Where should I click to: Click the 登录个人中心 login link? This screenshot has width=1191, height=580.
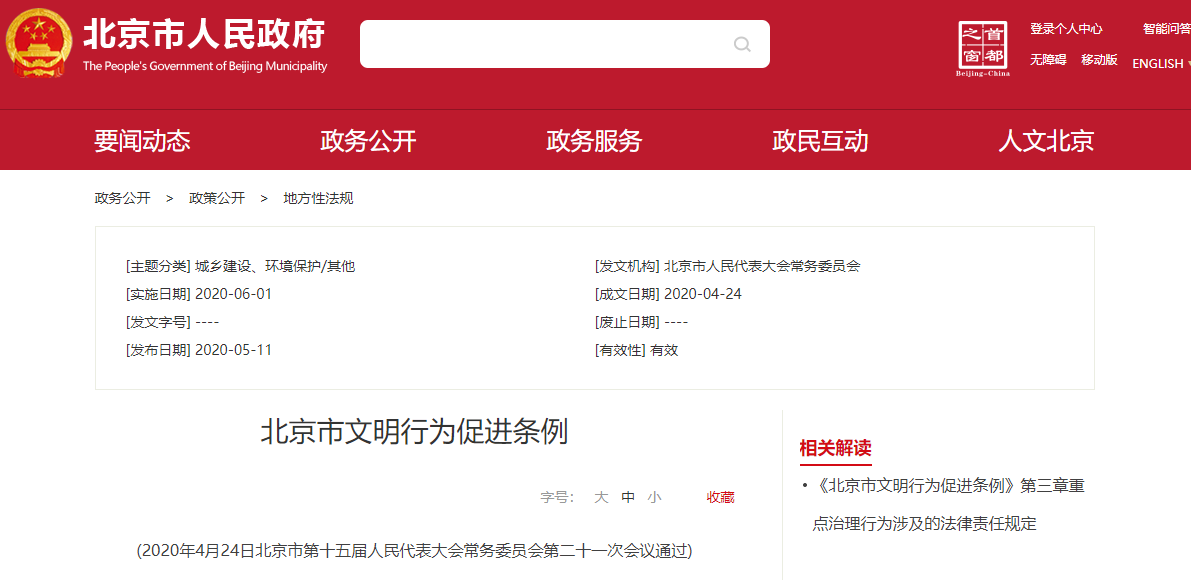(x=1066, y=29)
